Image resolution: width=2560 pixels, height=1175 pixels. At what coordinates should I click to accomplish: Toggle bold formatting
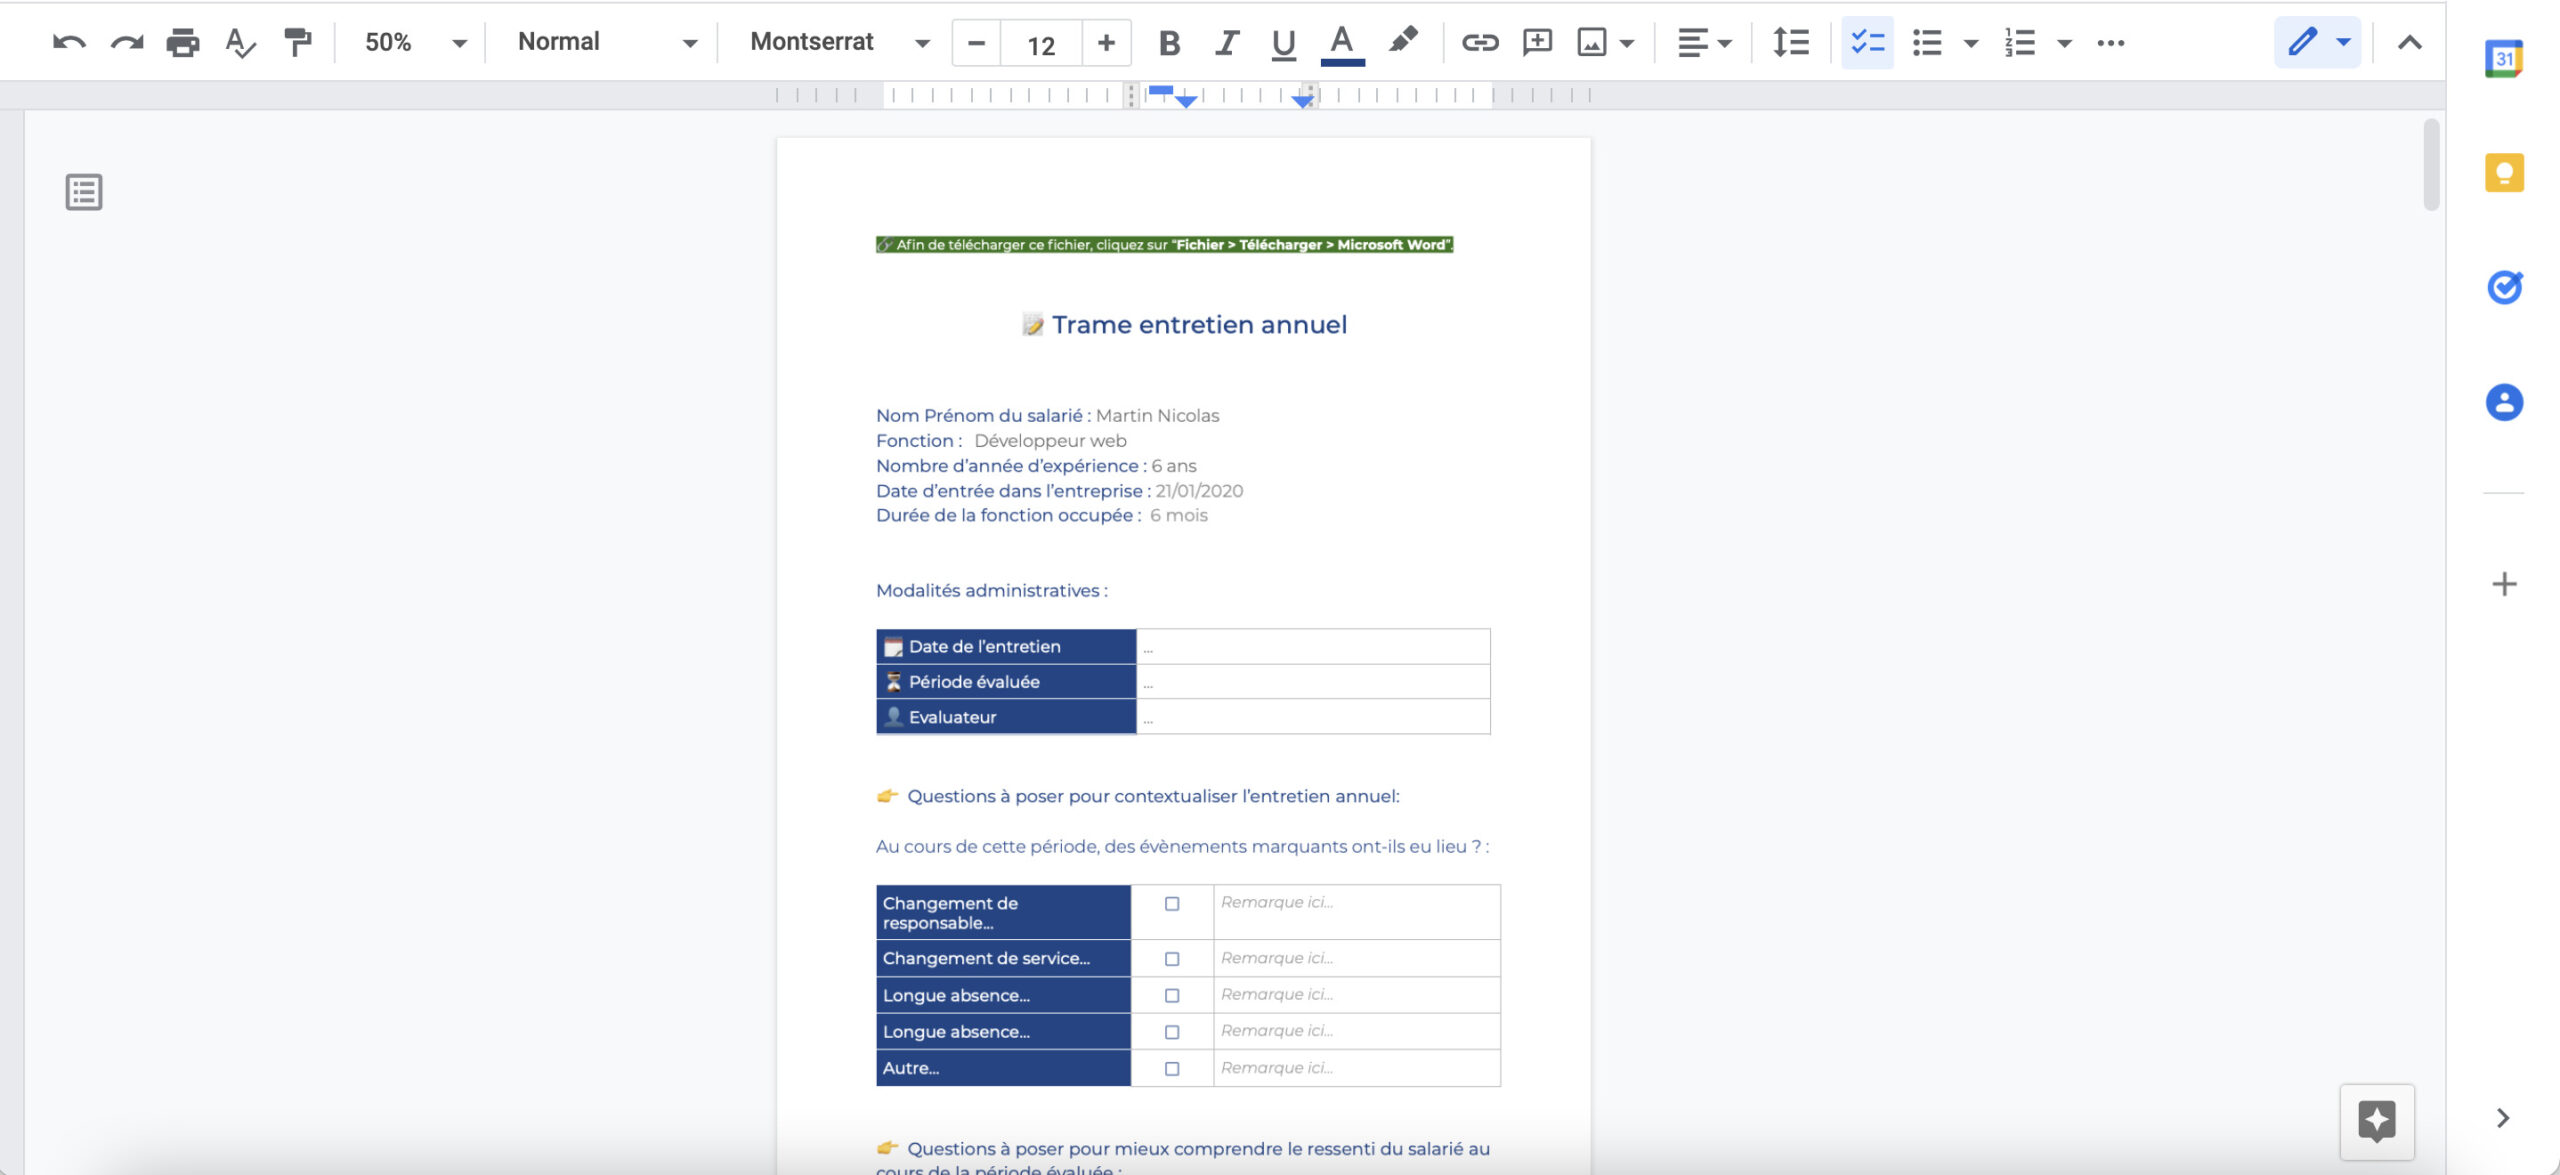point(1169,43)
